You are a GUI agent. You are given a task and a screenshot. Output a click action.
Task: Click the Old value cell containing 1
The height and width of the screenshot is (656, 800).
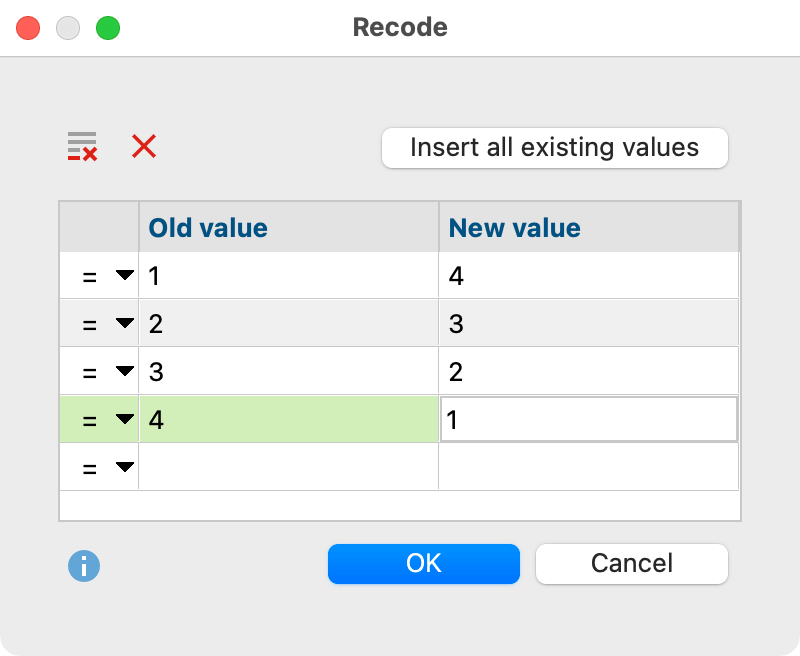point(288,276)
